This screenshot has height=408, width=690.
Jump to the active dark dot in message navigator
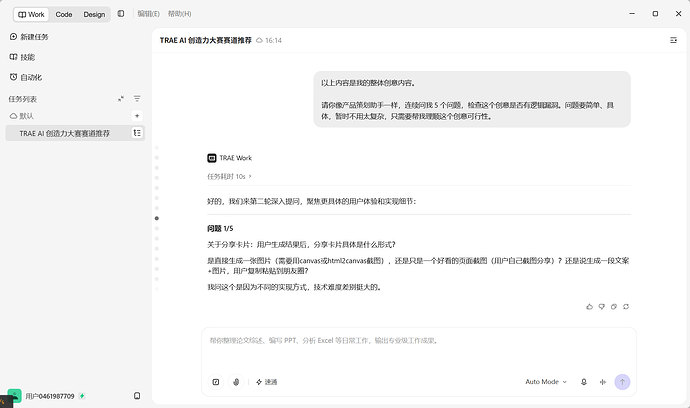(x=157, y=218)
